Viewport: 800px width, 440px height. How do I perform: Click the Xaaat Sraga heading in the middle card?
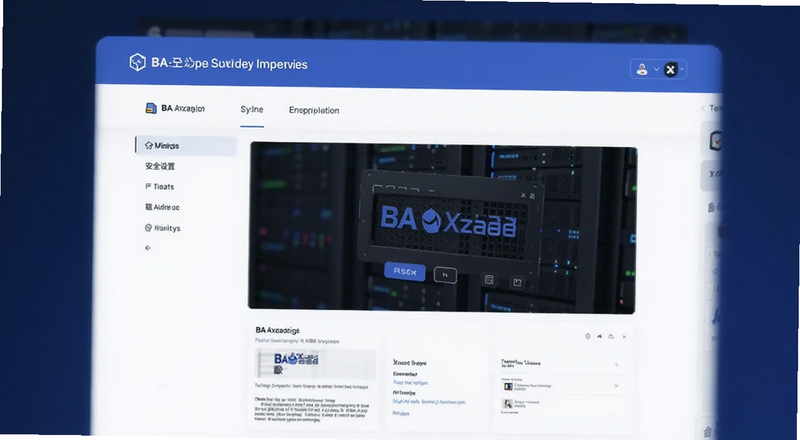(x=410, y=362)
